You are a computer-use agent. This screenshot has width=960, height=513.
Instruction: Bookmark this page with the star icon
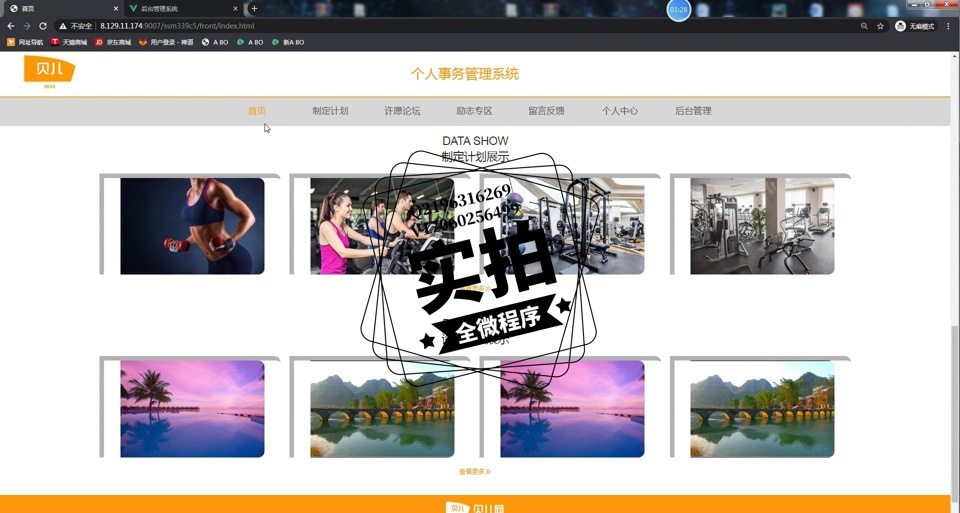point(880,26)
